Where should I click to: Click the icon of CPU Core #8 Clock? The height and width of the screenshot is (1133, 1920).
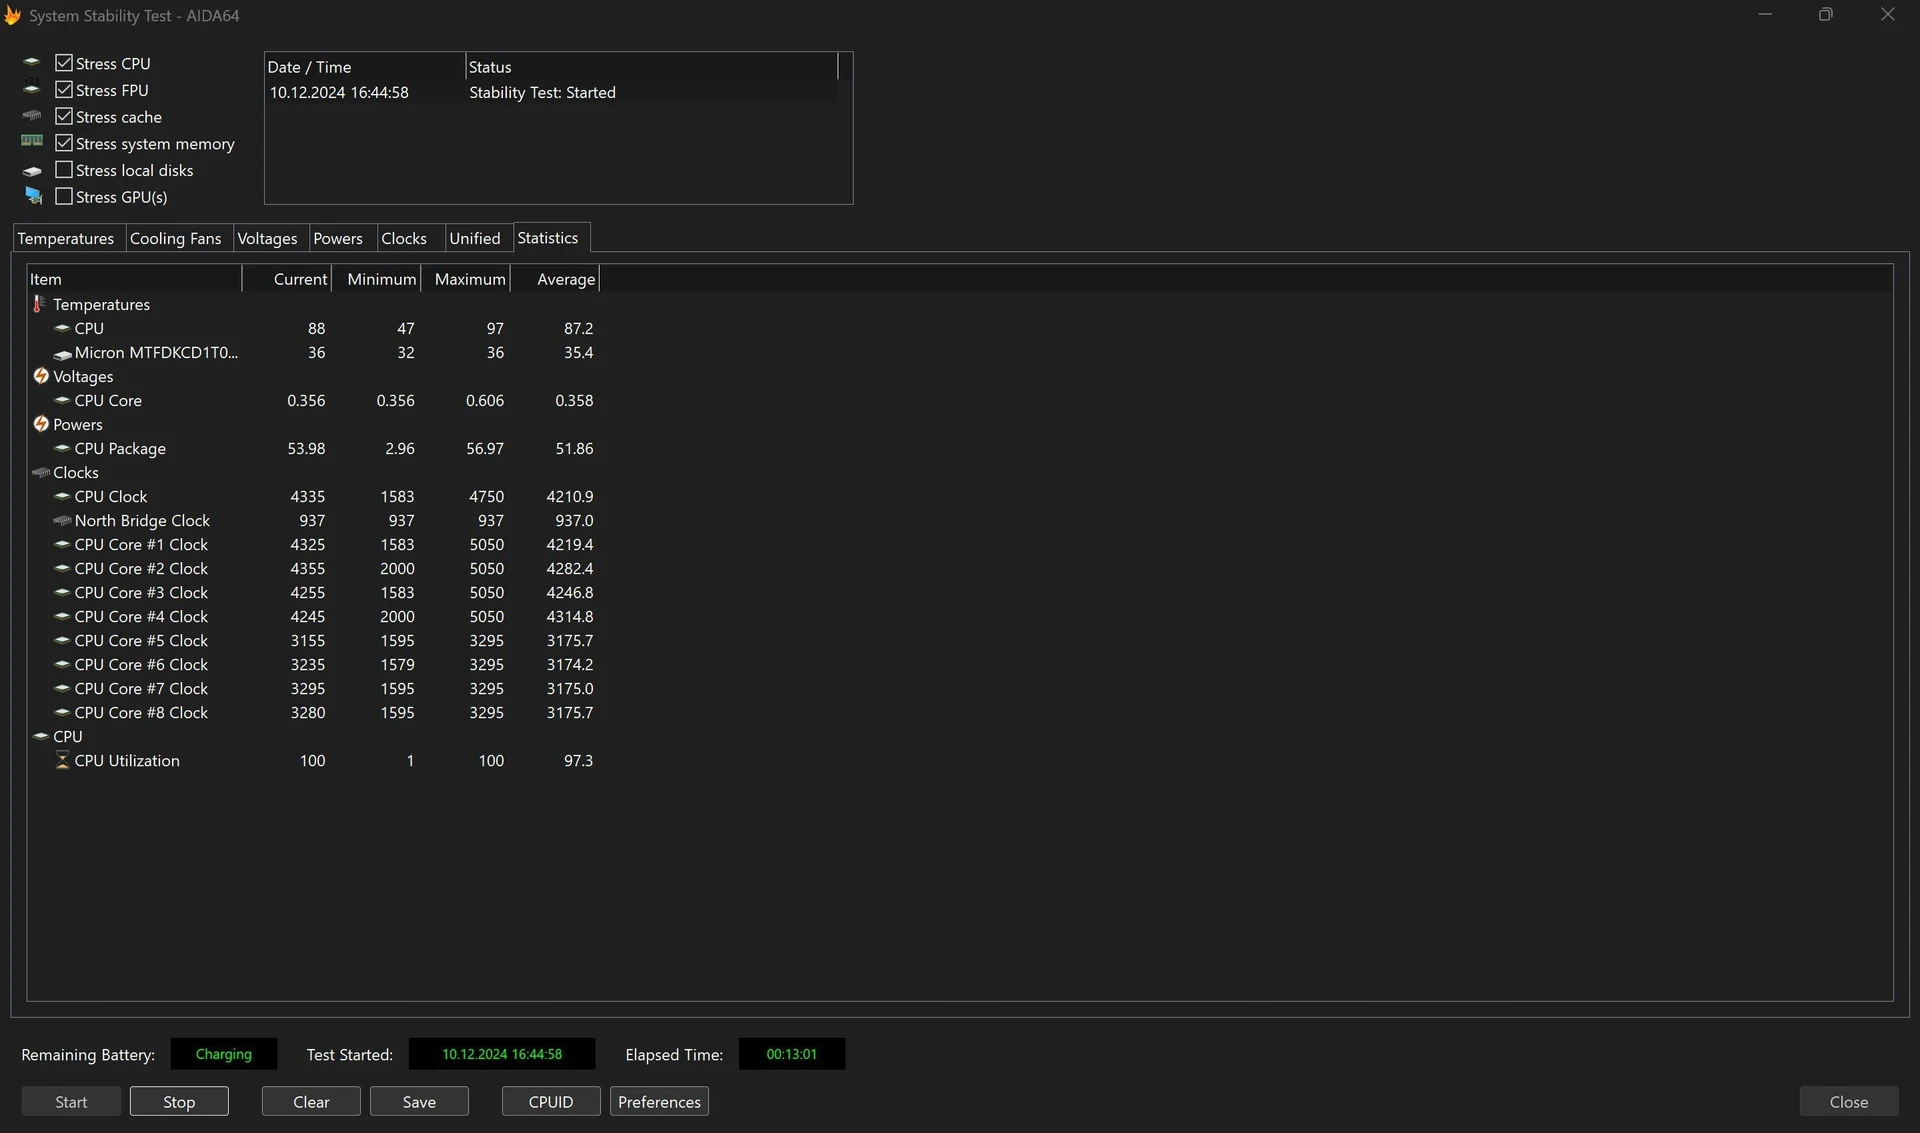pos(62,711)
